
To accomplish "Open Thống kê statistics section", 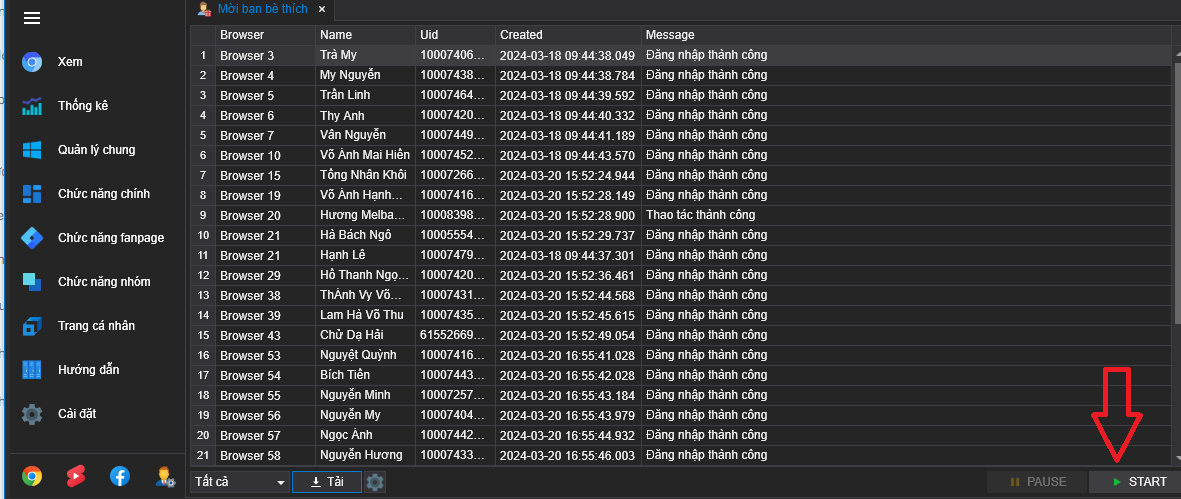I will click(82, 106).
